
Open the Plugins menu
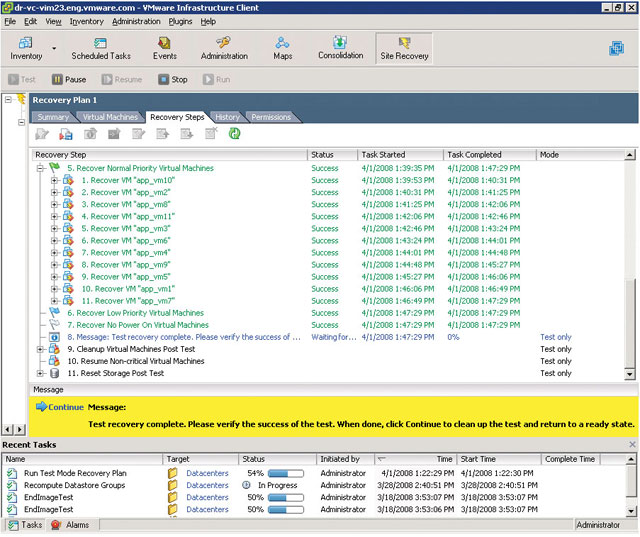coord(180,22)
